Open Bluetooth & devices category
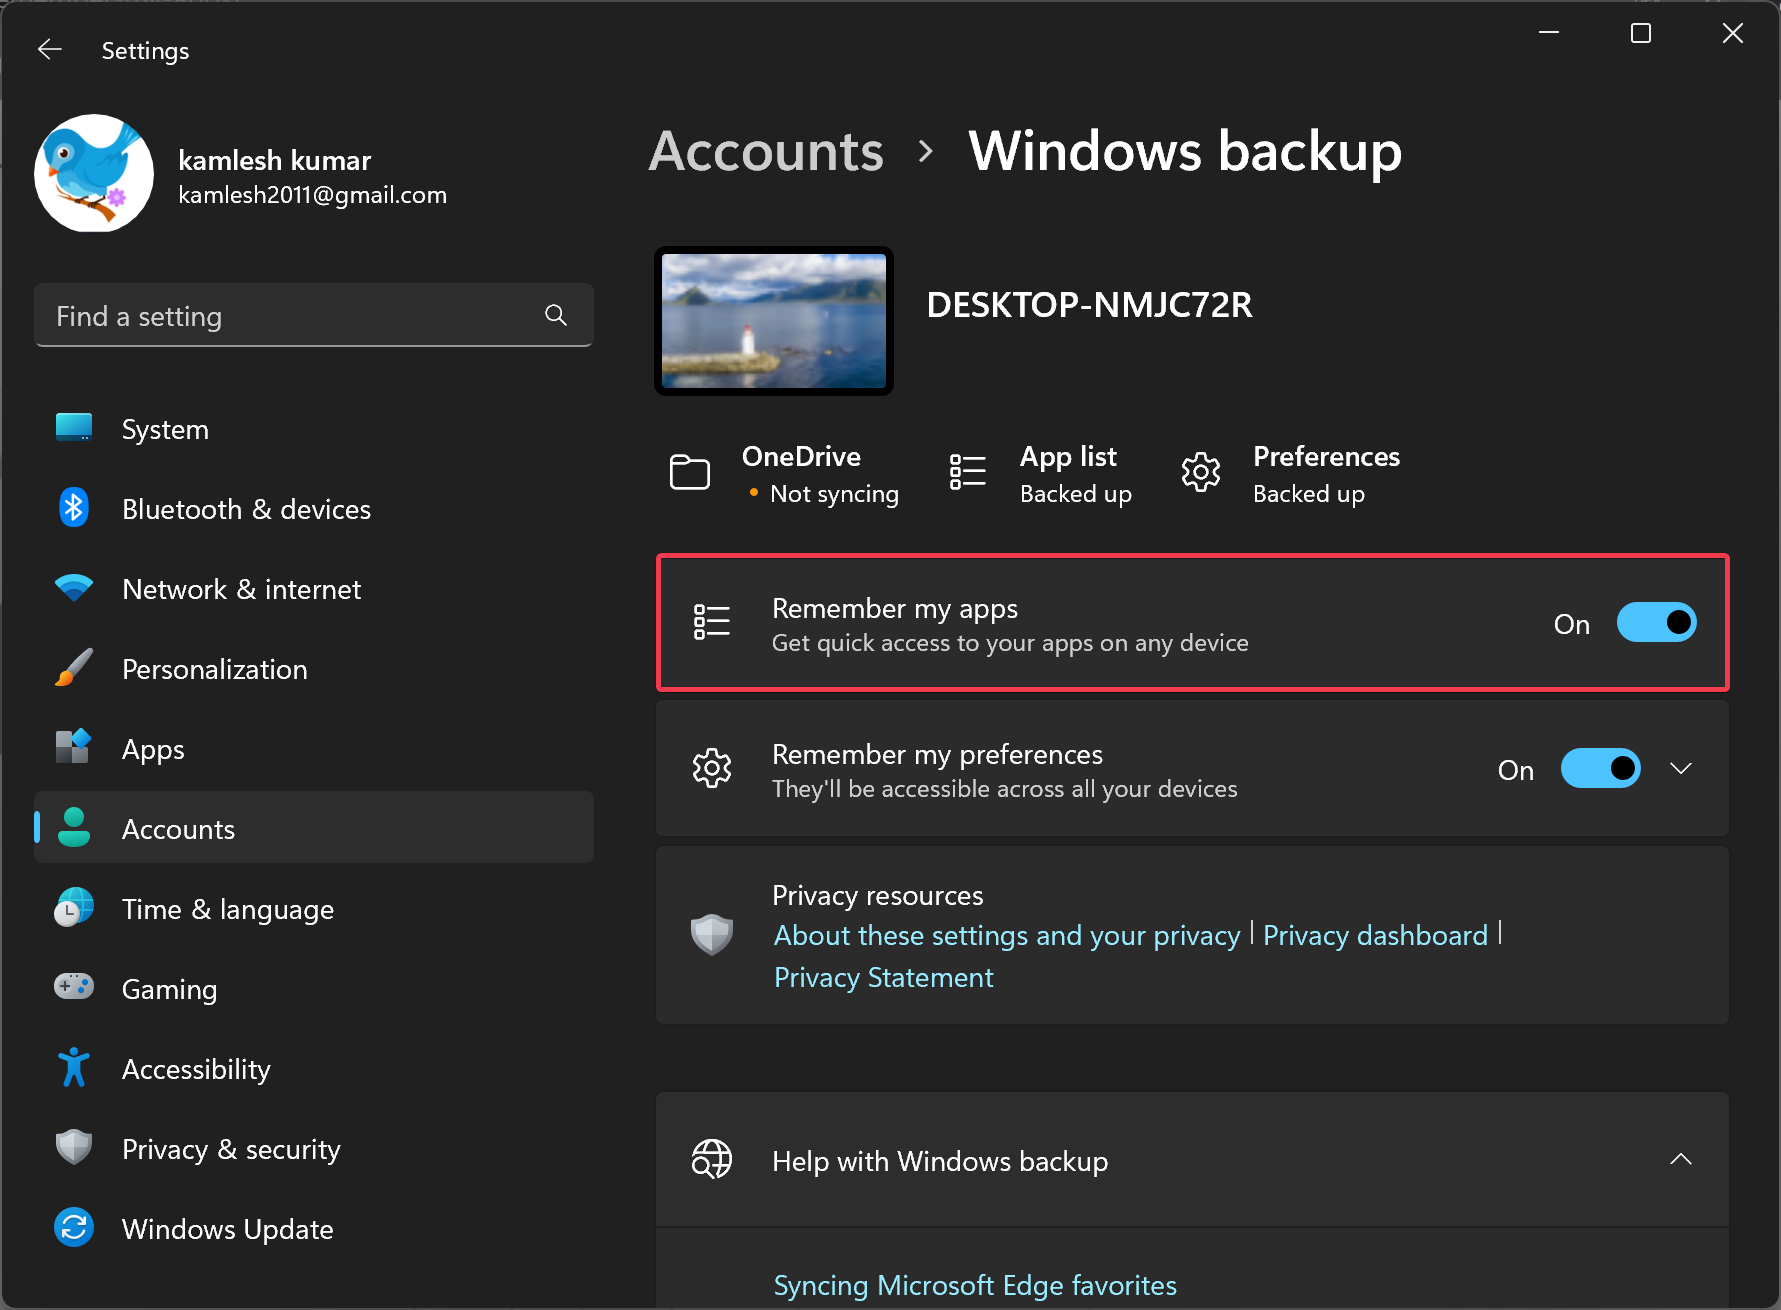The width and height of the screenshot is (1781, 1310). (x=314, y=508)
